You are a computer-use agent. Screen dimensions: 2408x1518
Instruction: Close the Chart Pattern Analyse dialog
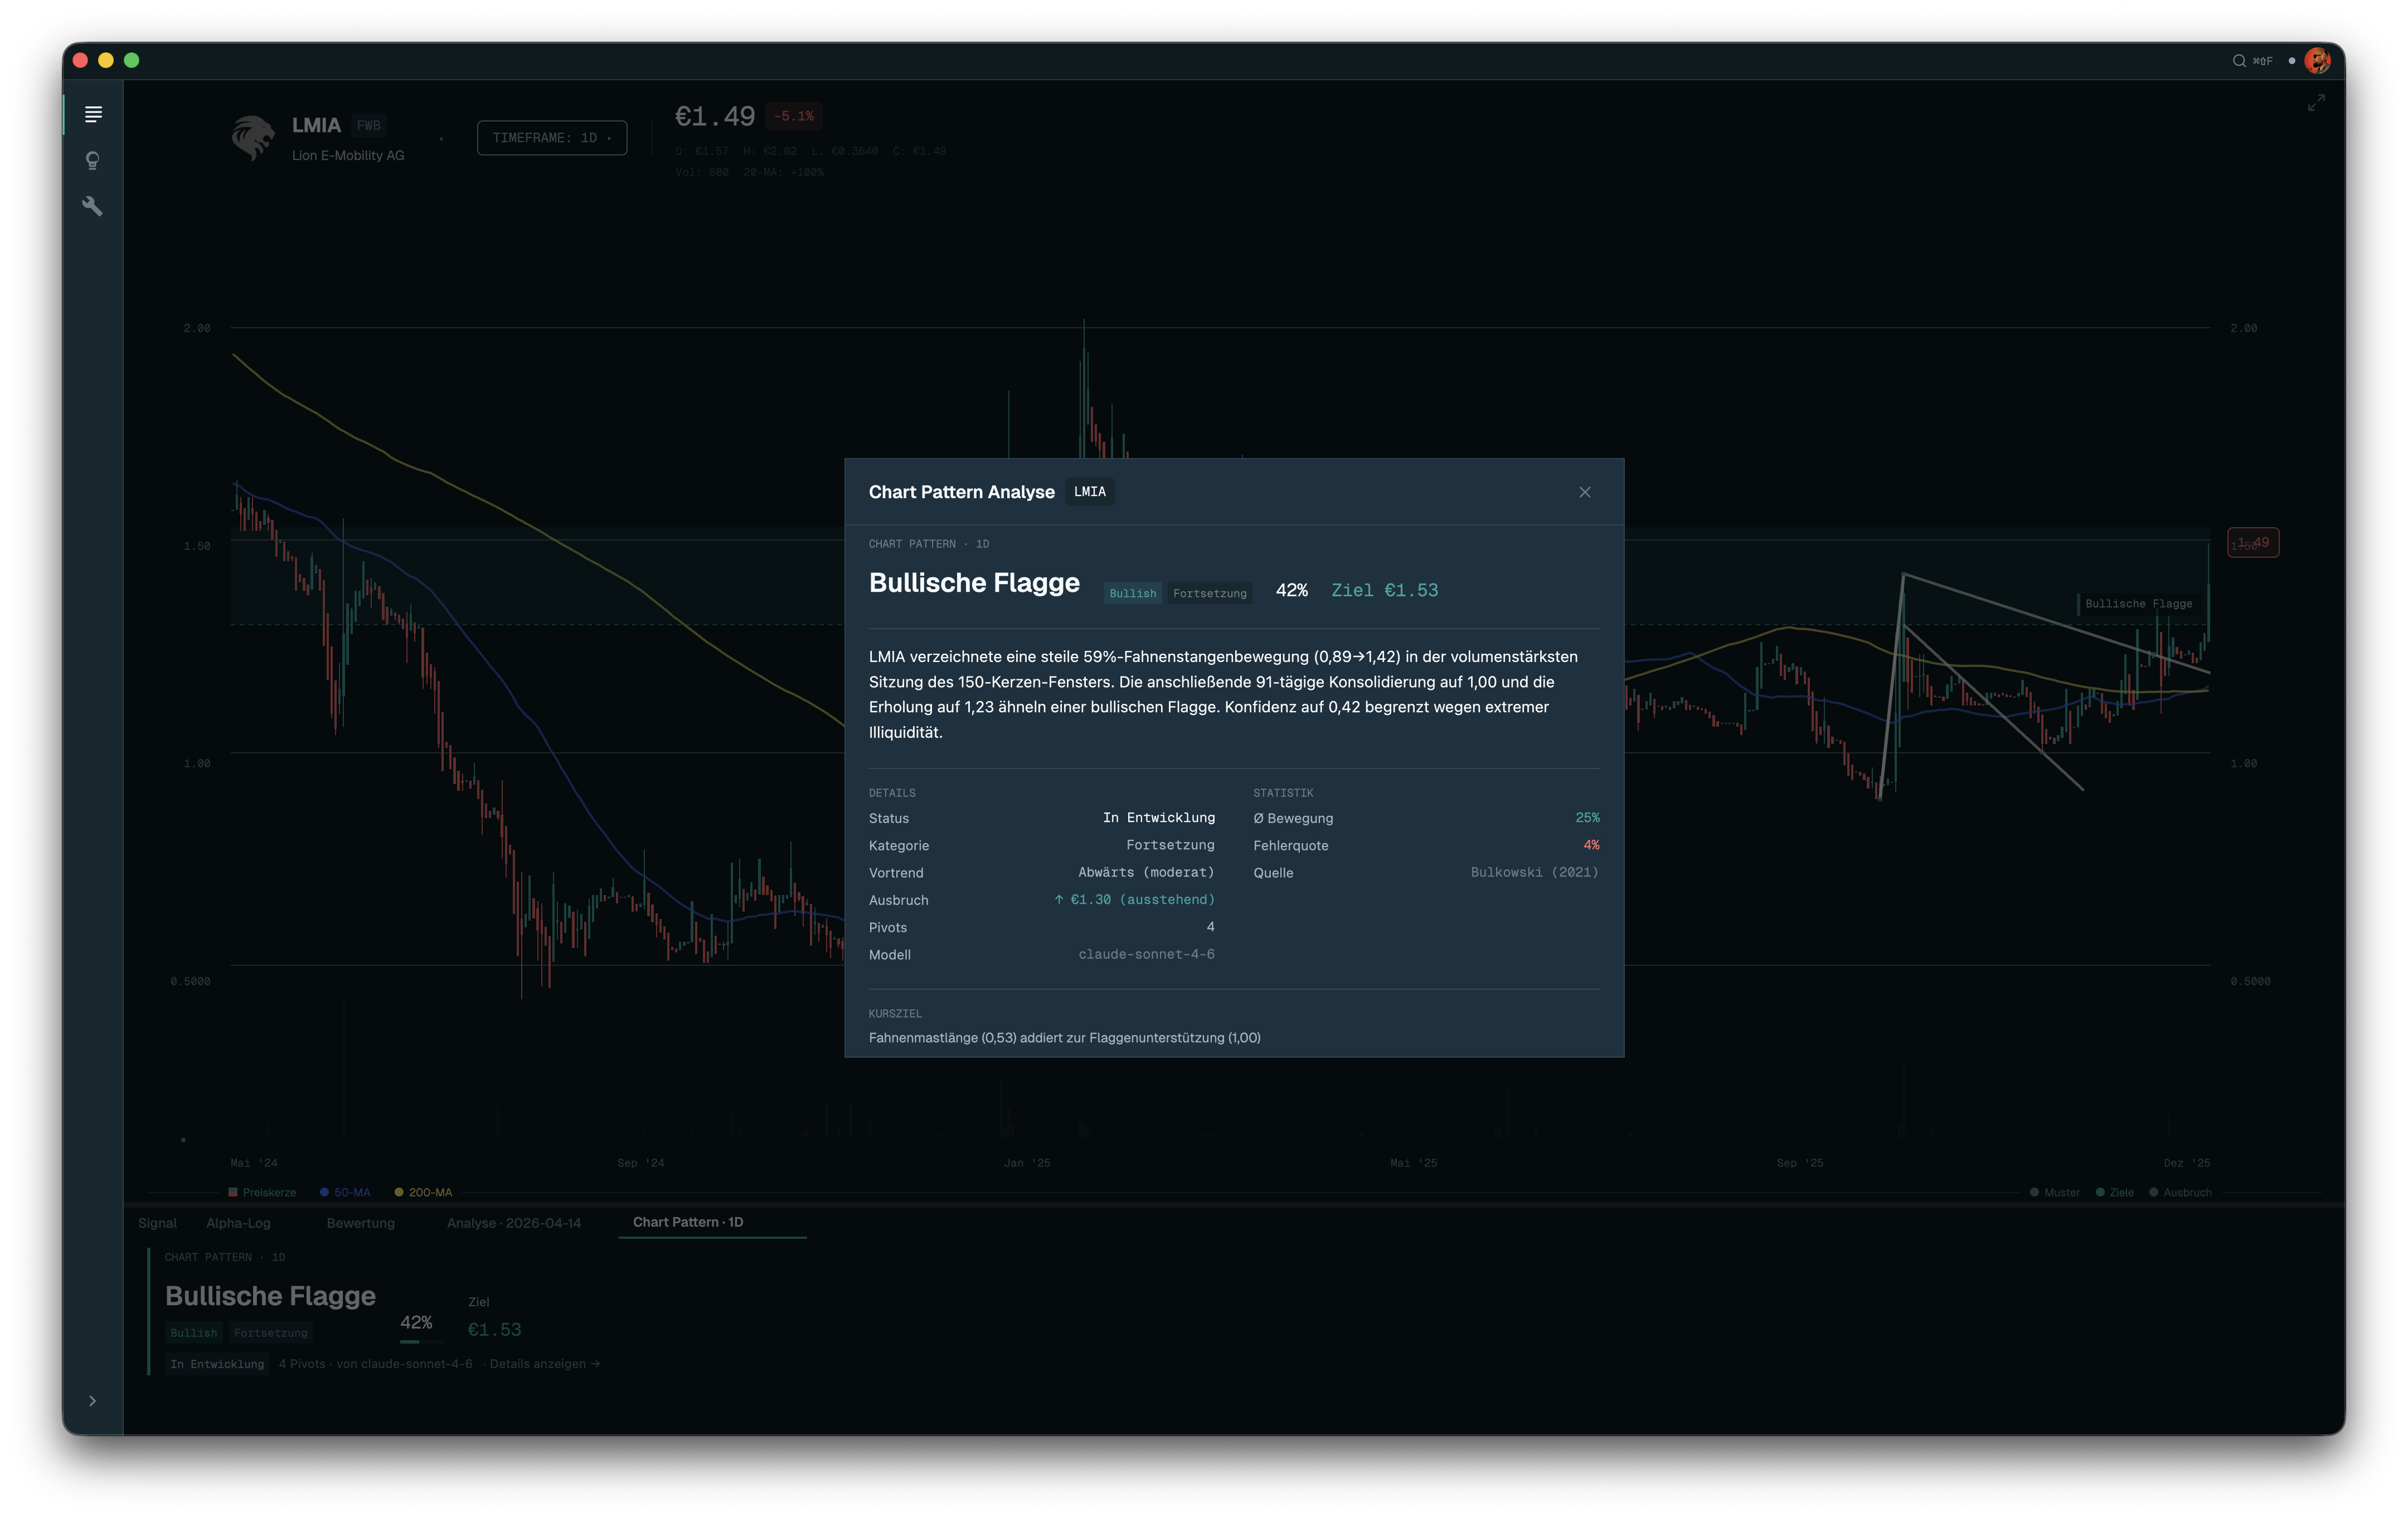1585,492
